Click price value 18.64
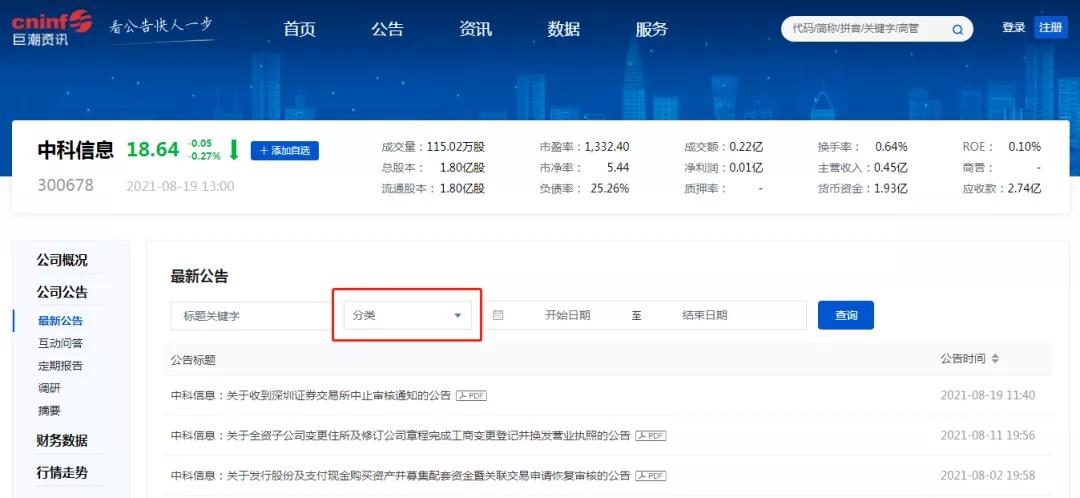Viewport: 1080px width, 498px height. [153, 150]
